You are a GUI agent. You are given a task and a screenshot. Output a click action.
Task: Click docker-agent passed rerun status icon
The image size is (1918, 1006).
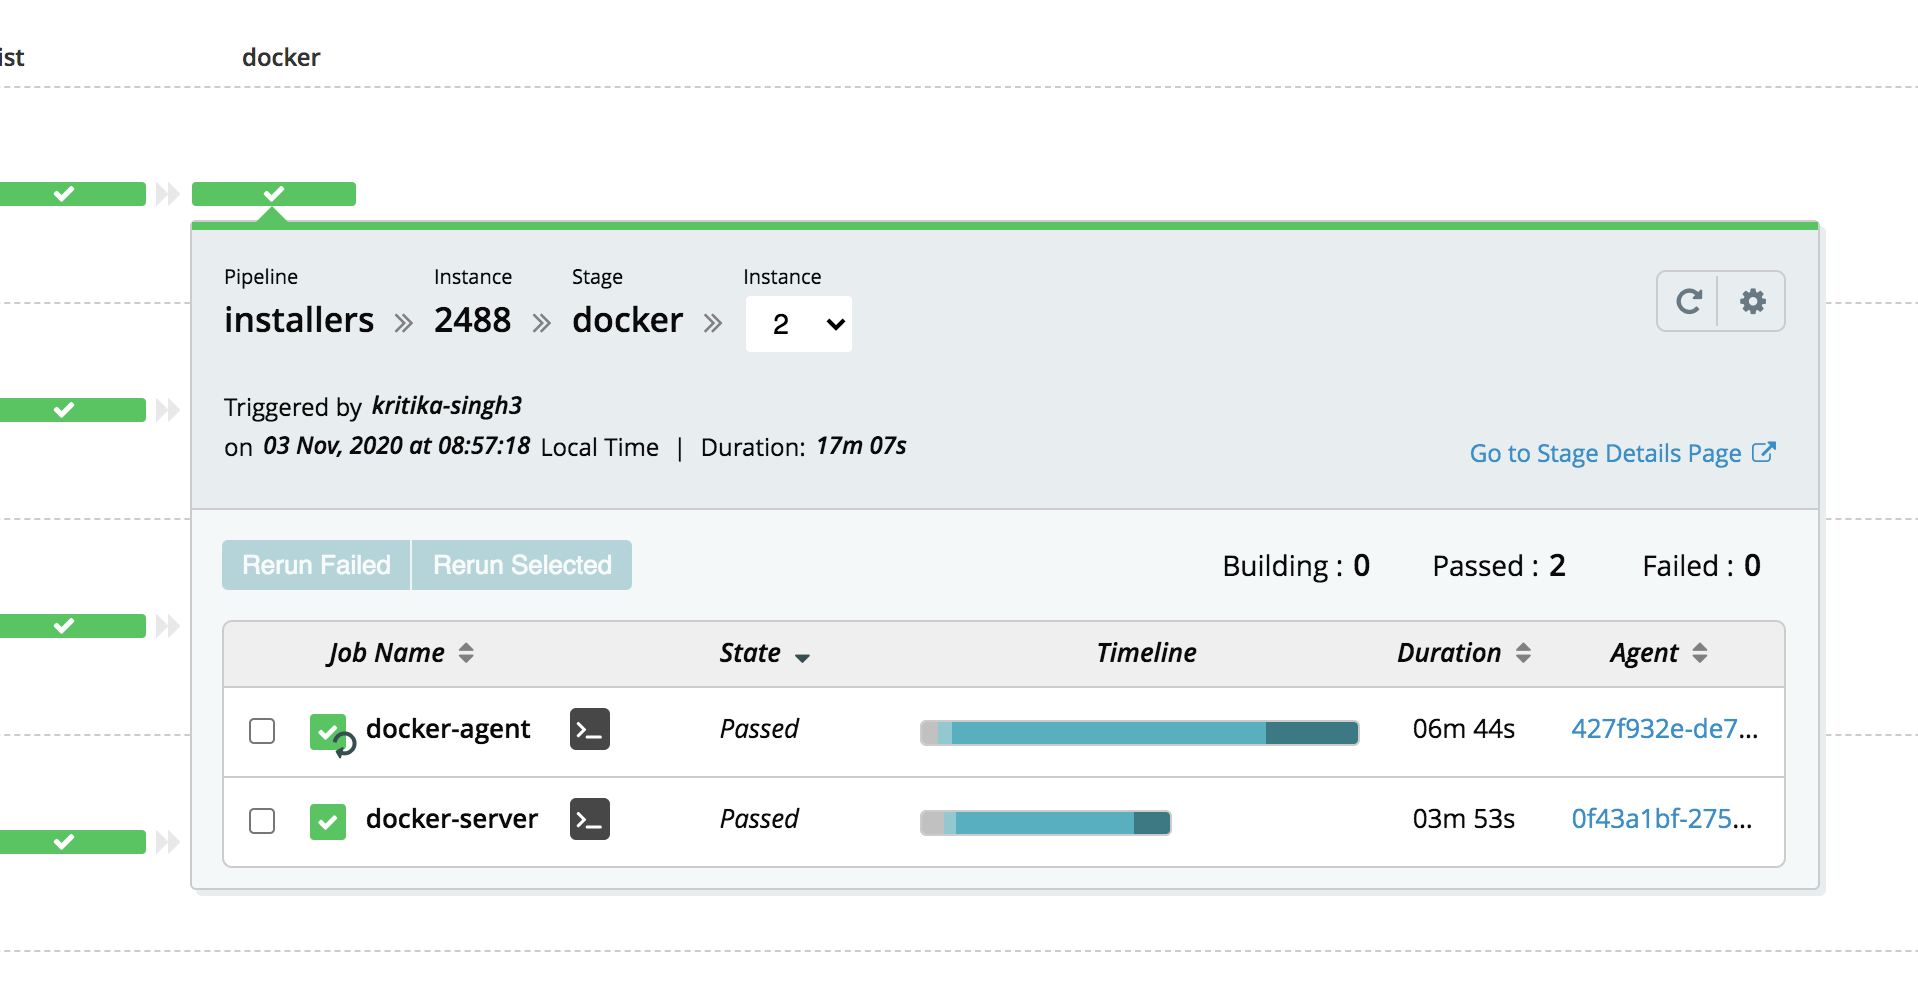[331, 734]
